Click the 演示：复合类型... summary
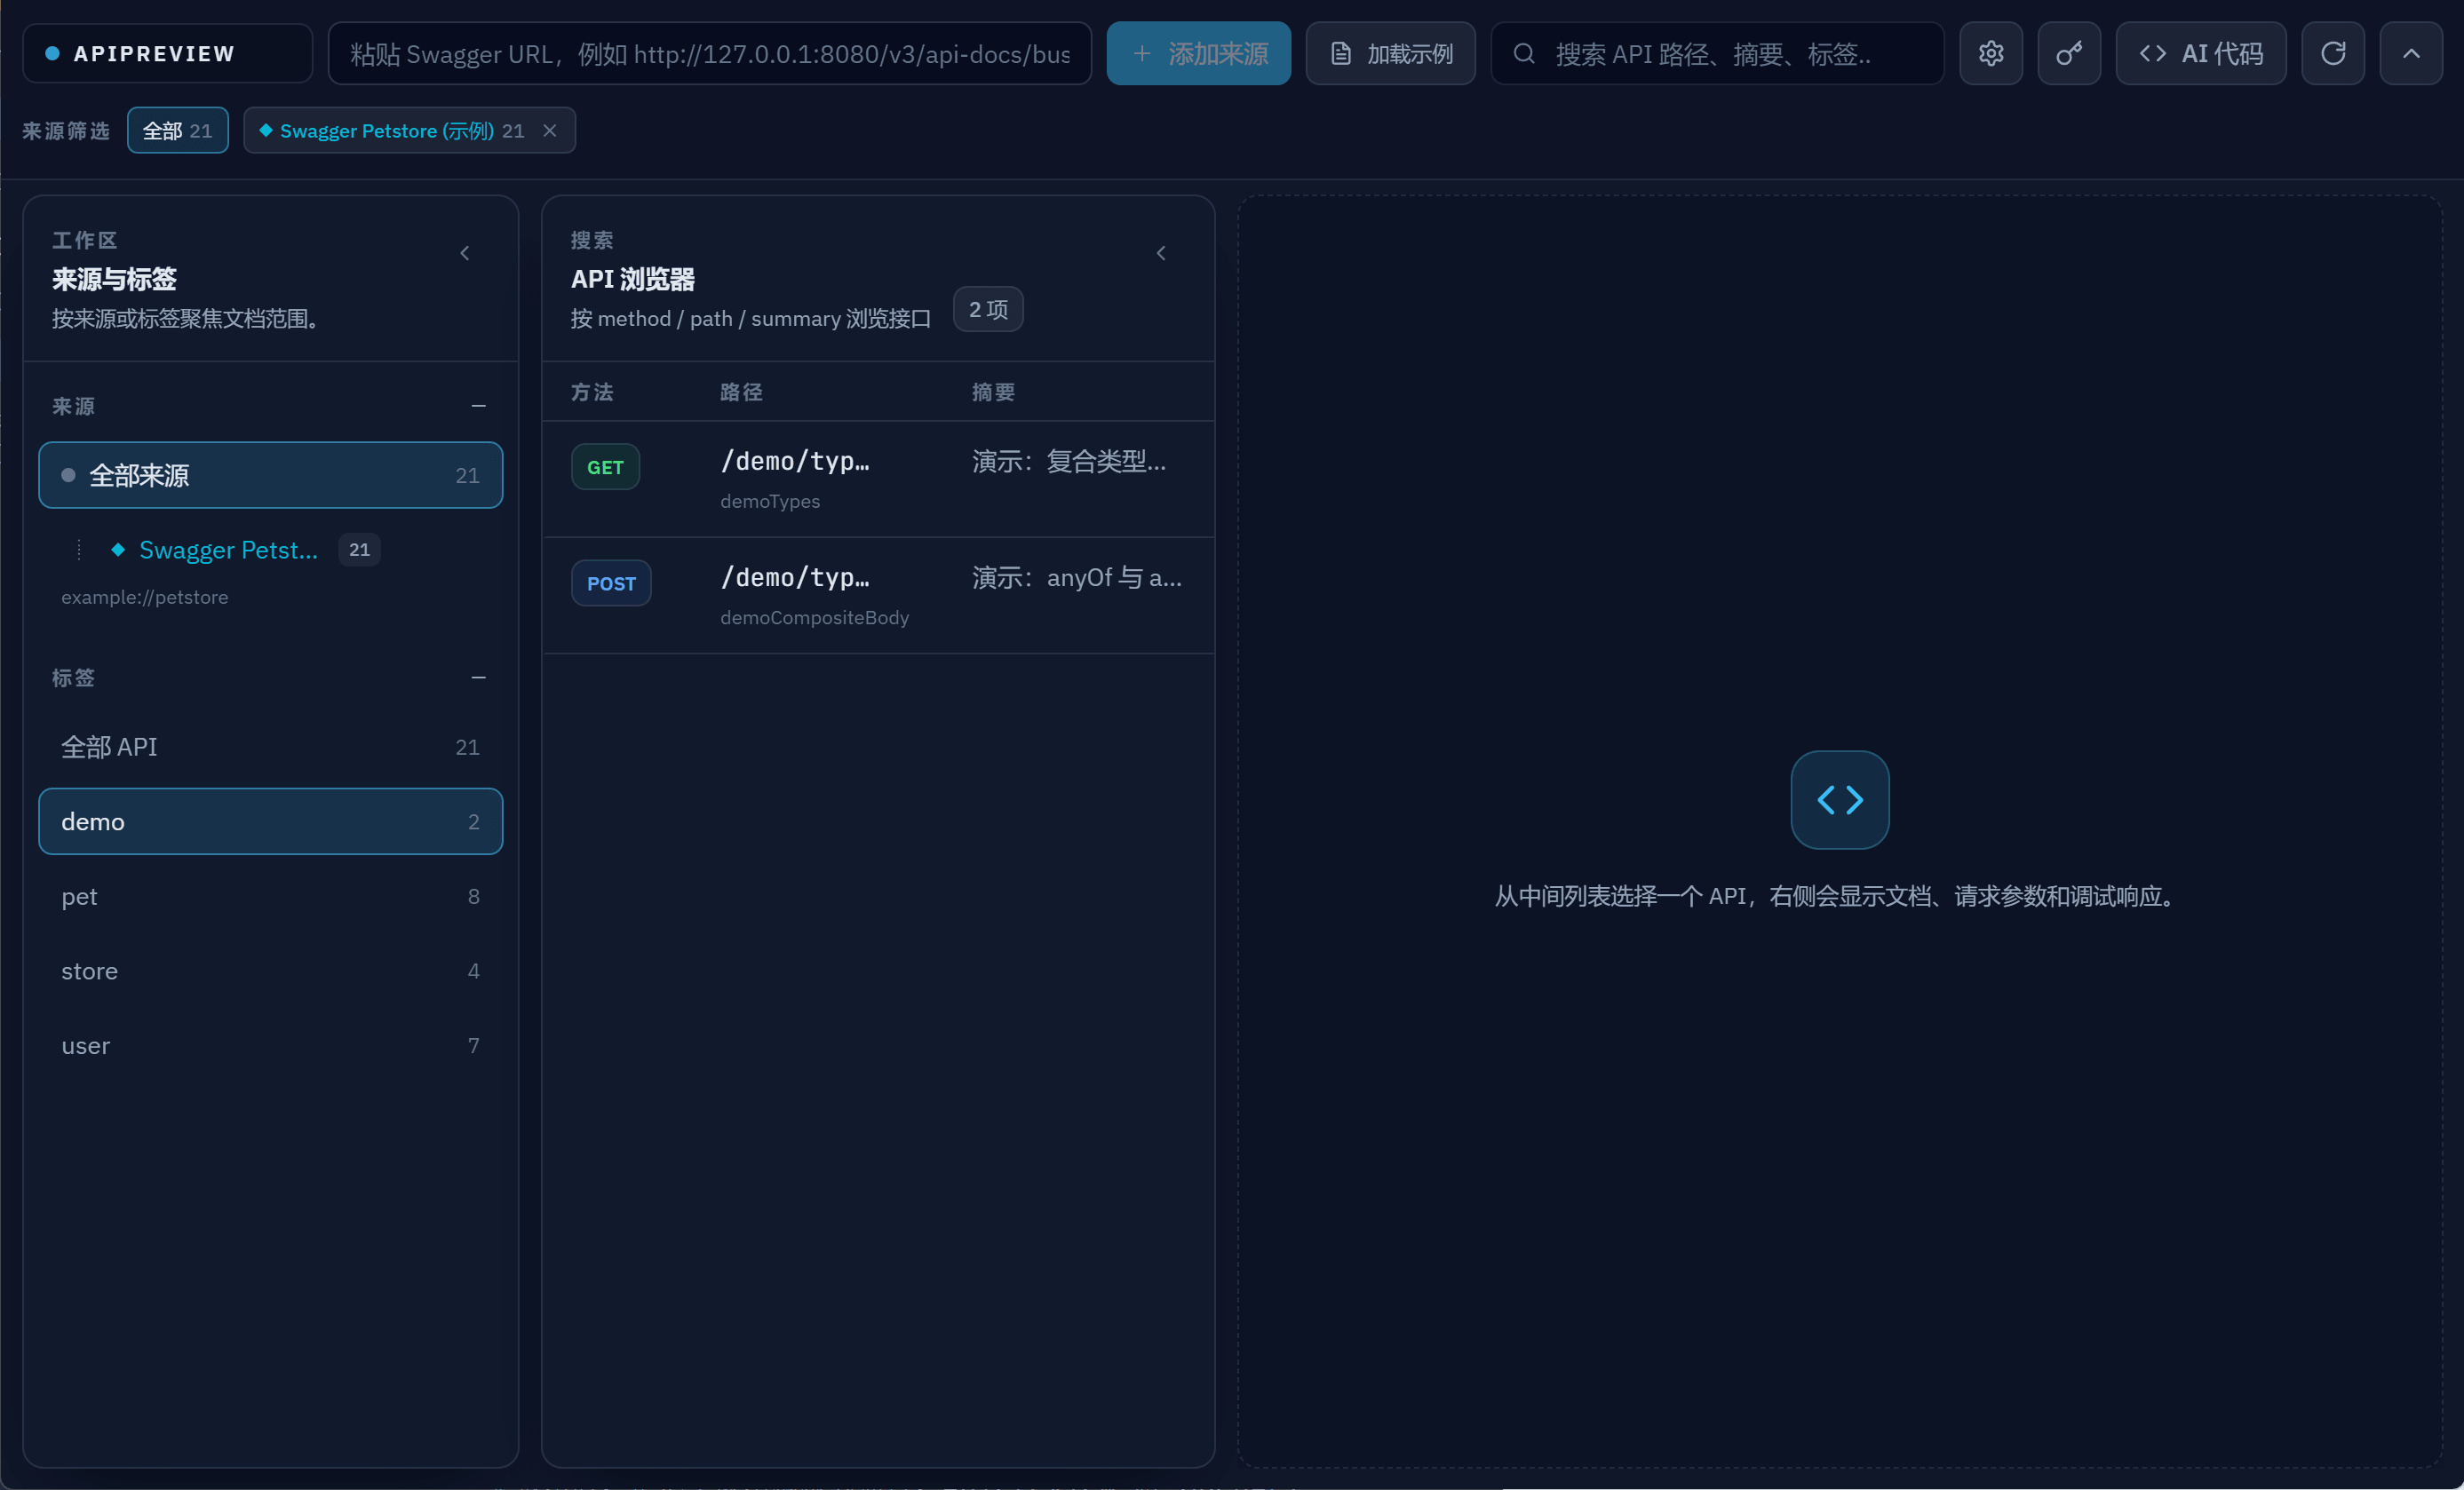 coord(1069,461)
